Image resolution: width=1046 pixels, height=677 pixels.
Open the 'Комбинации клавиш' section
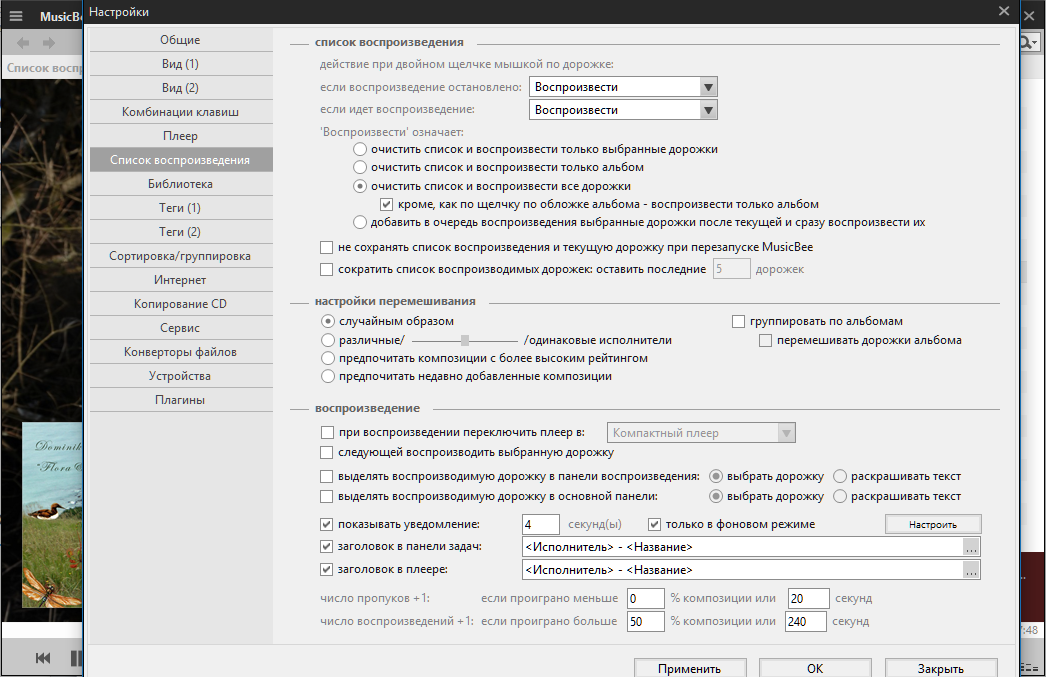point(180,112)
